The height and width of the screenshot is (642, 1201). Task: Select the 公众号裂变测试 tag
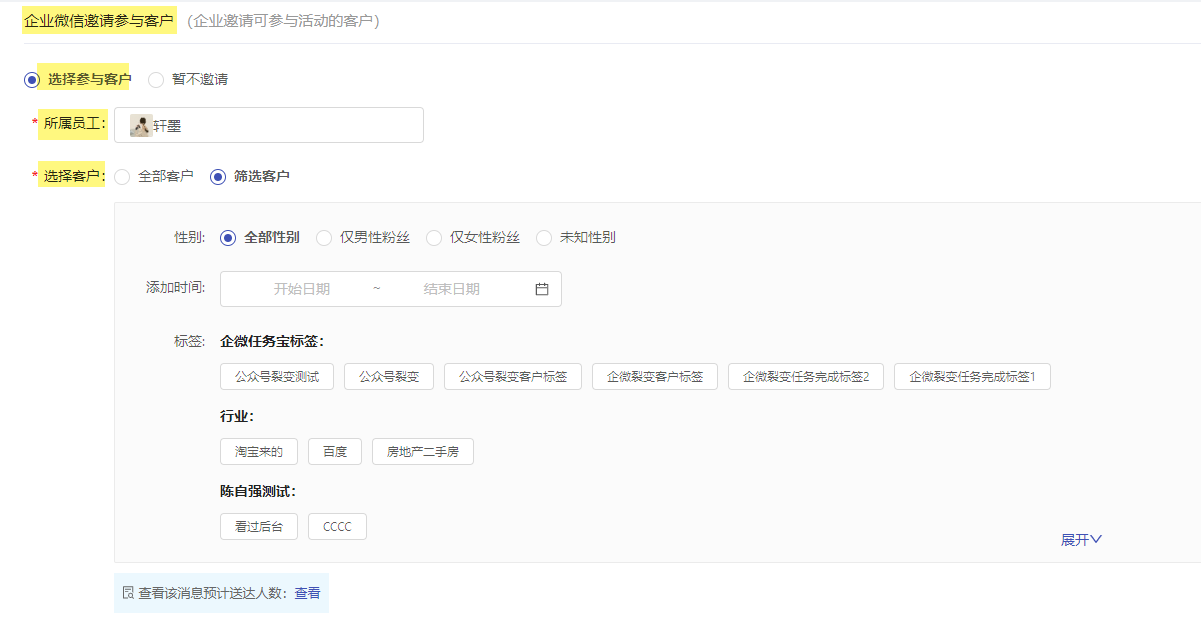click(x=277, y=377)
